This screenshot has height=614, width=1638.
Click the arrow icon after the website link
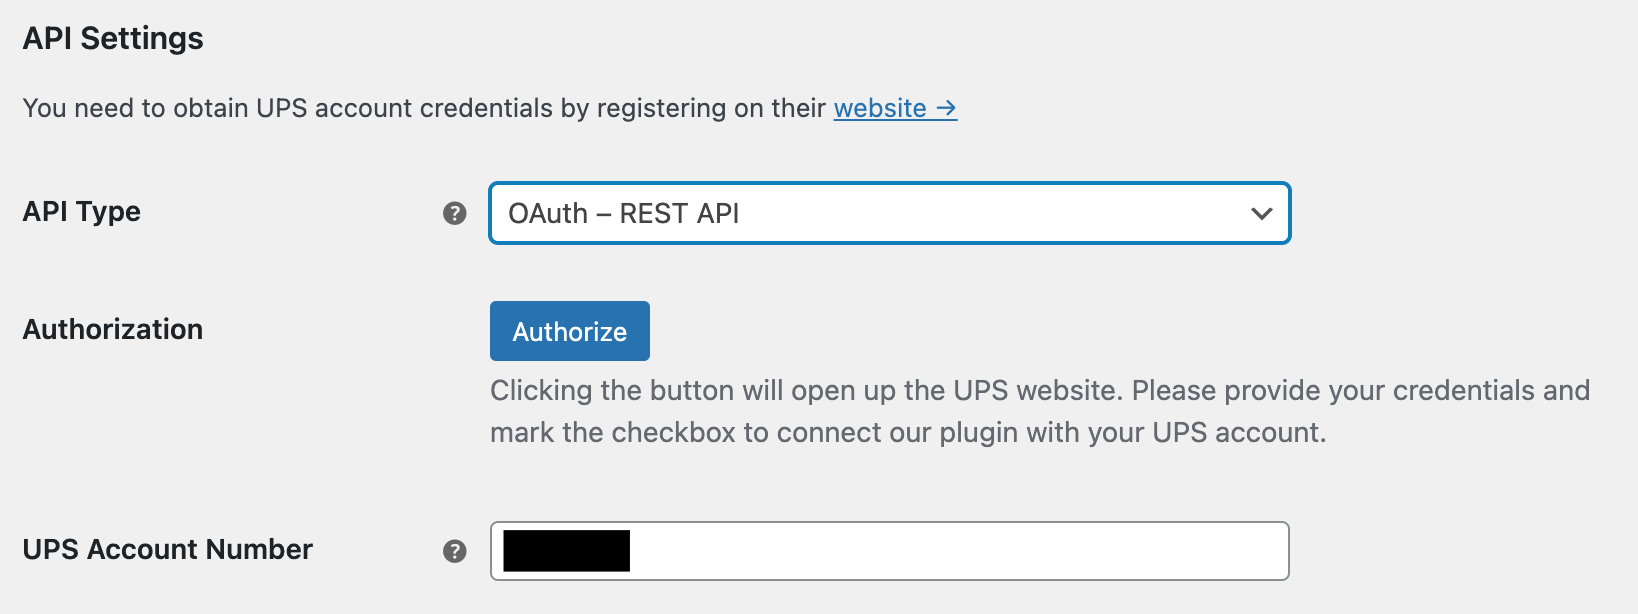point(946,108)
